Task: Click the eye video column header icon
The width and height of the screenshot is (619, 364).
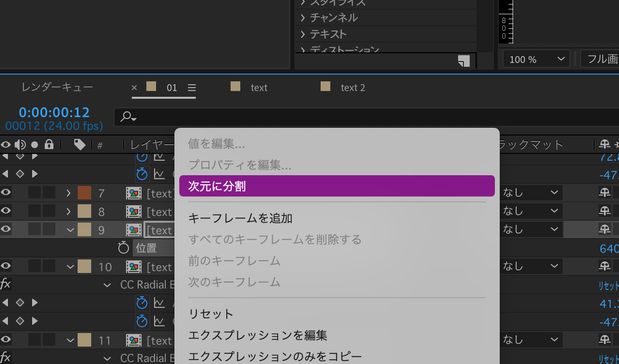Action: (6, 145)
